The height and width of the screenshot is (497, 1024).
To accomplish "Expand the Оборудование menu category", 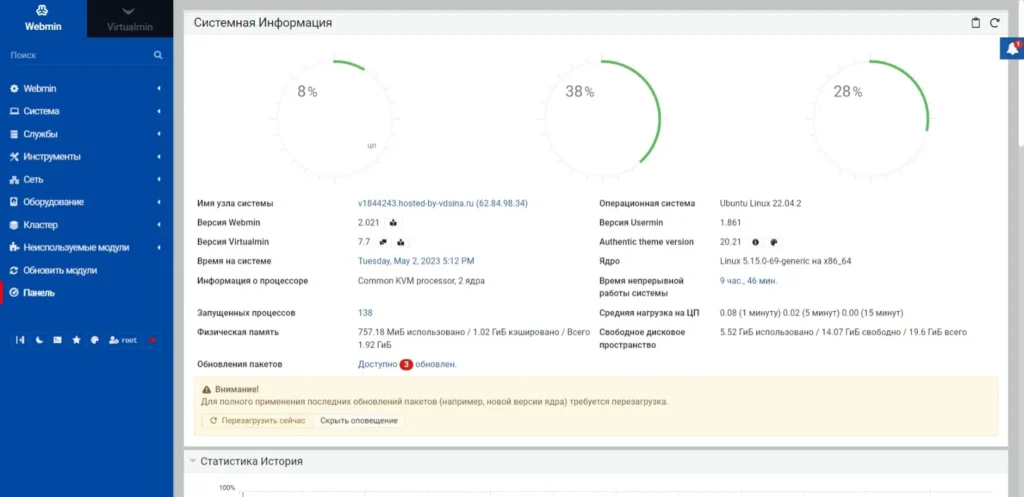I will (x=86, y=202).
